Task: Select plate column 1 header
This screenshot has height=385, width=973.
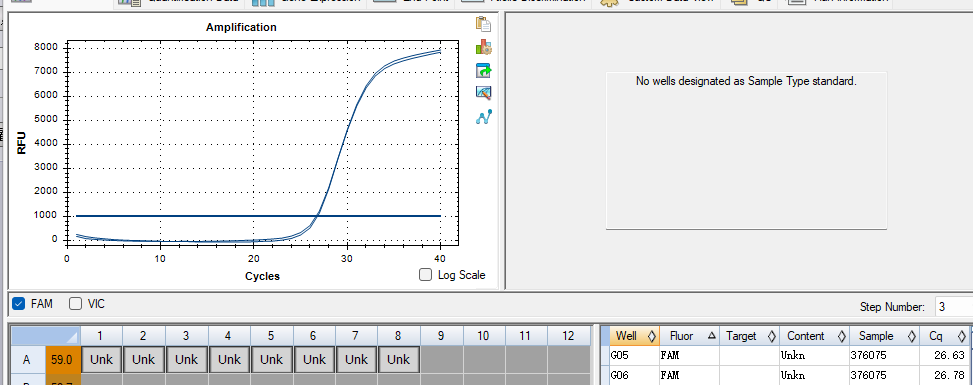Action: point(101,336)
